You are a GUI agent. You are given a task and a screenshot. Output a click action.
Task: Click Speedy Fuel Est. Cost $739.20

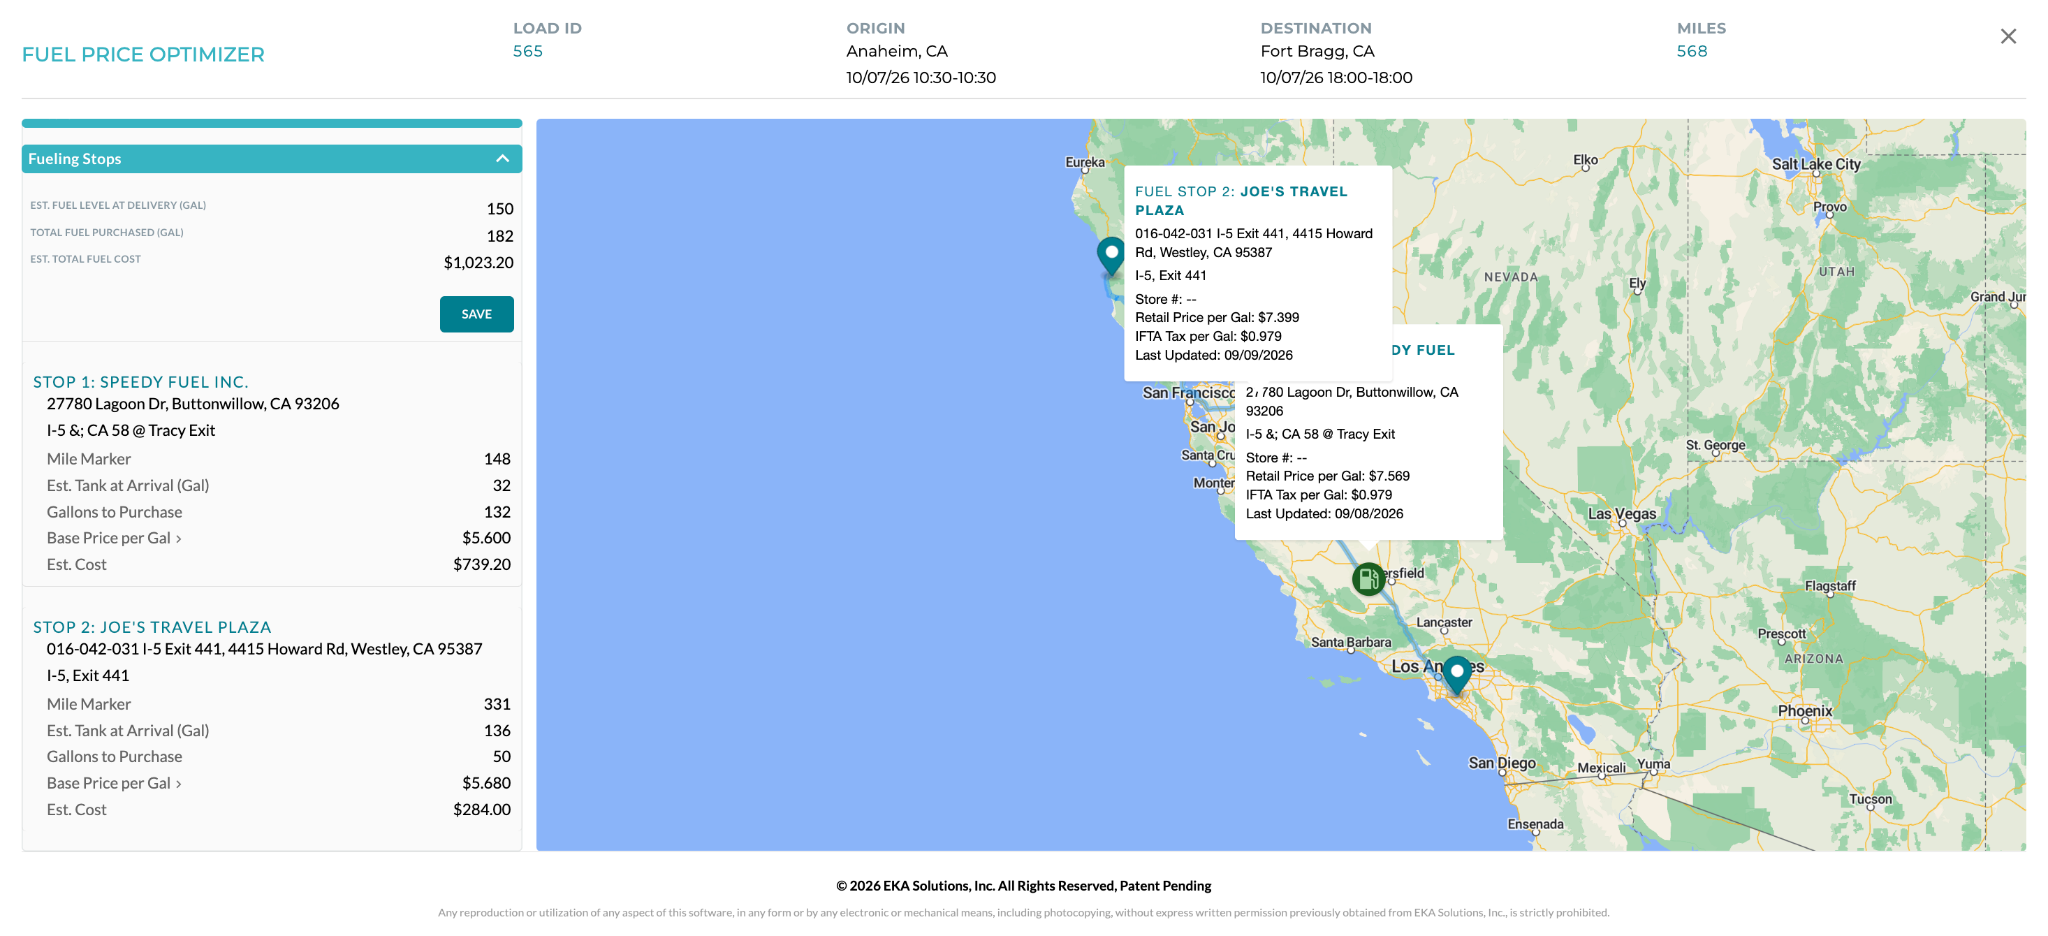pos(482,564)
